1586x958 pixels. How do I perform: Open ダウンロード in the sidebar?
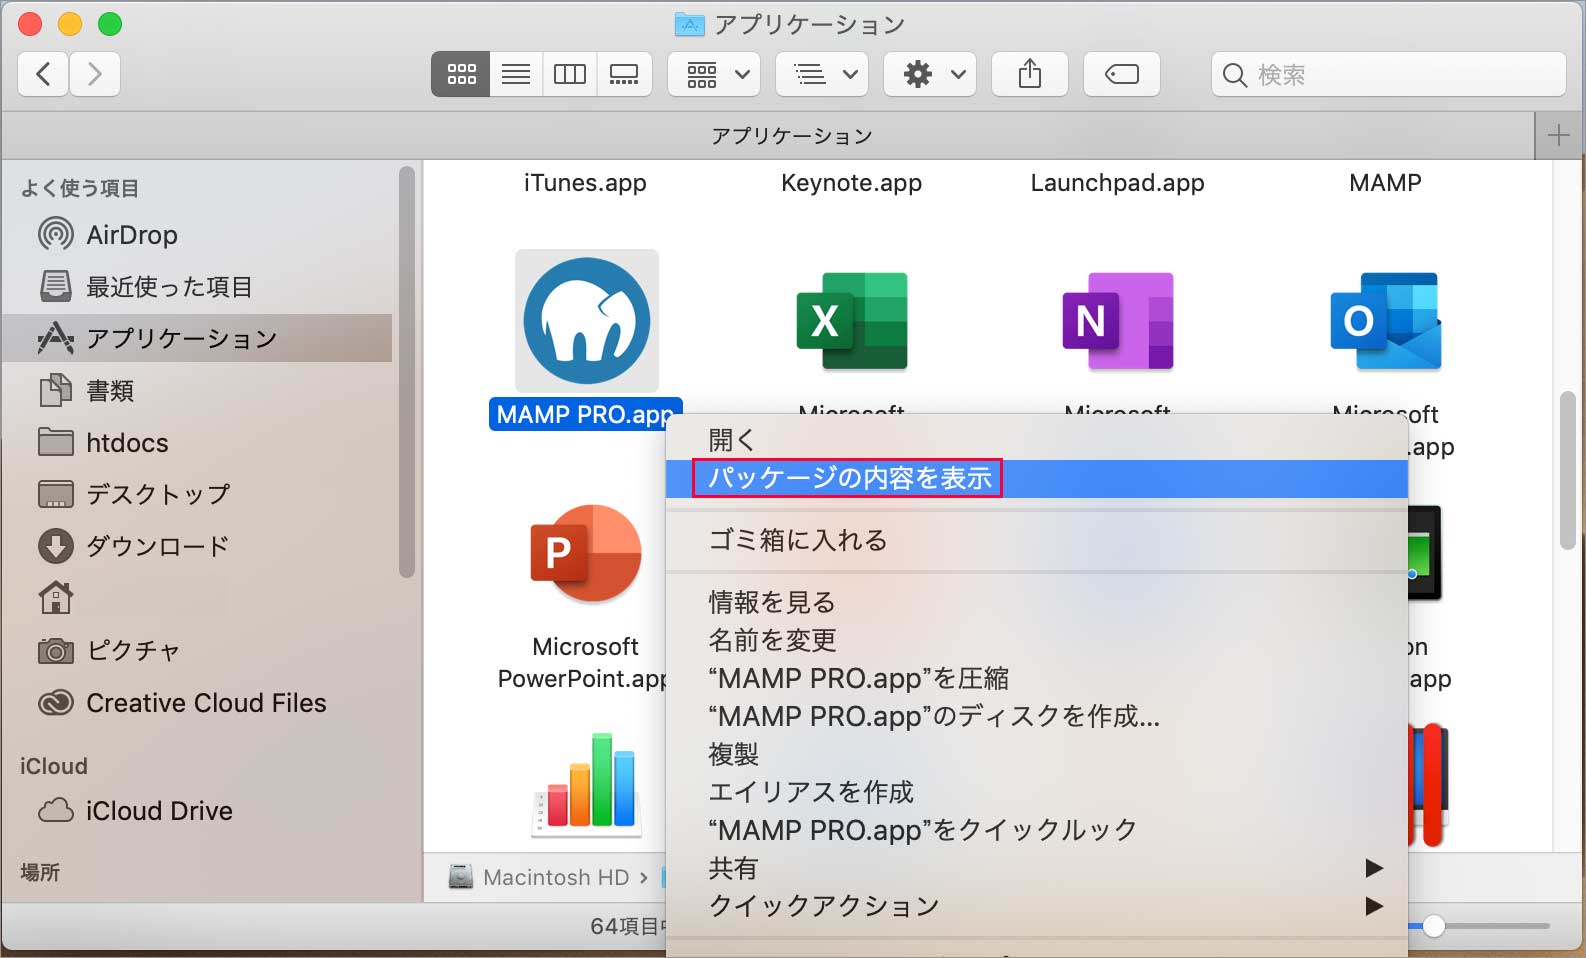tap(198, 546)
